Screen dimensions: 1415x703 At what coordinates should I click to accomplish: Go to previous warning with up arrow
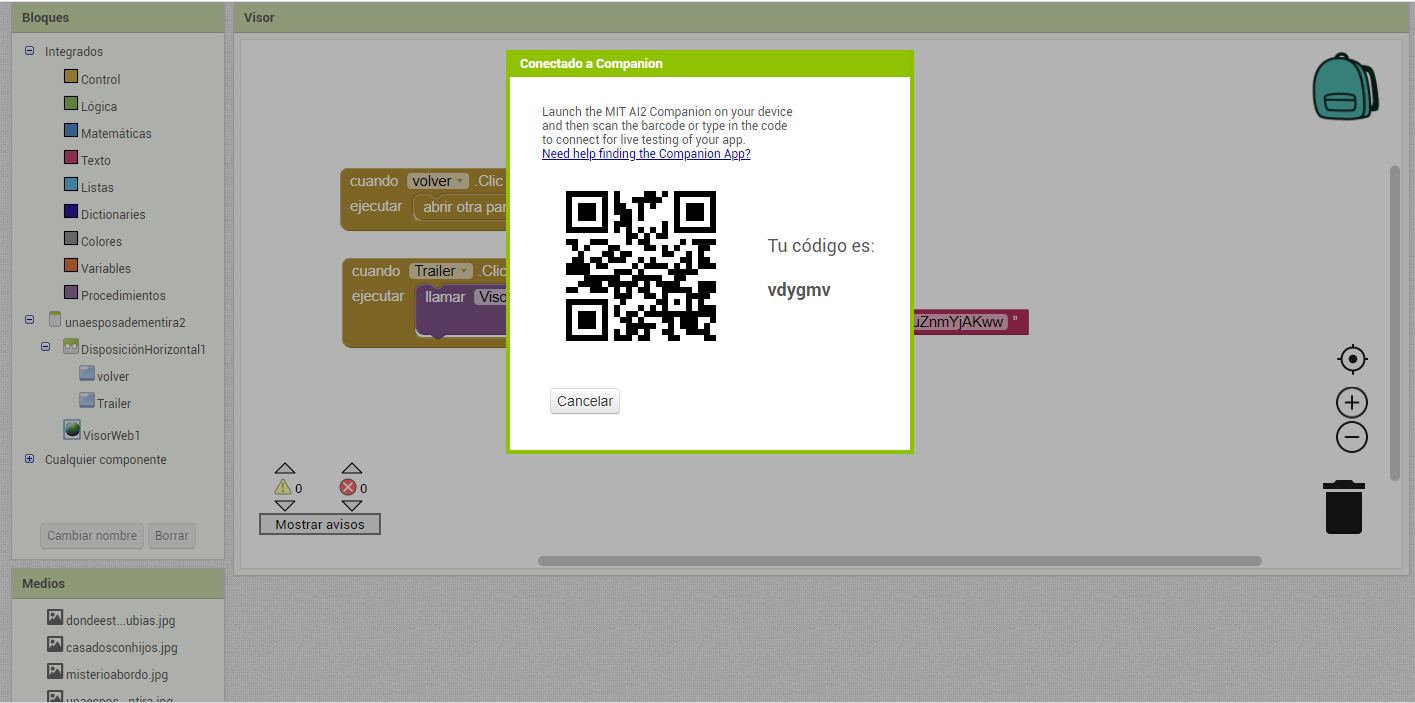(285, 468)
